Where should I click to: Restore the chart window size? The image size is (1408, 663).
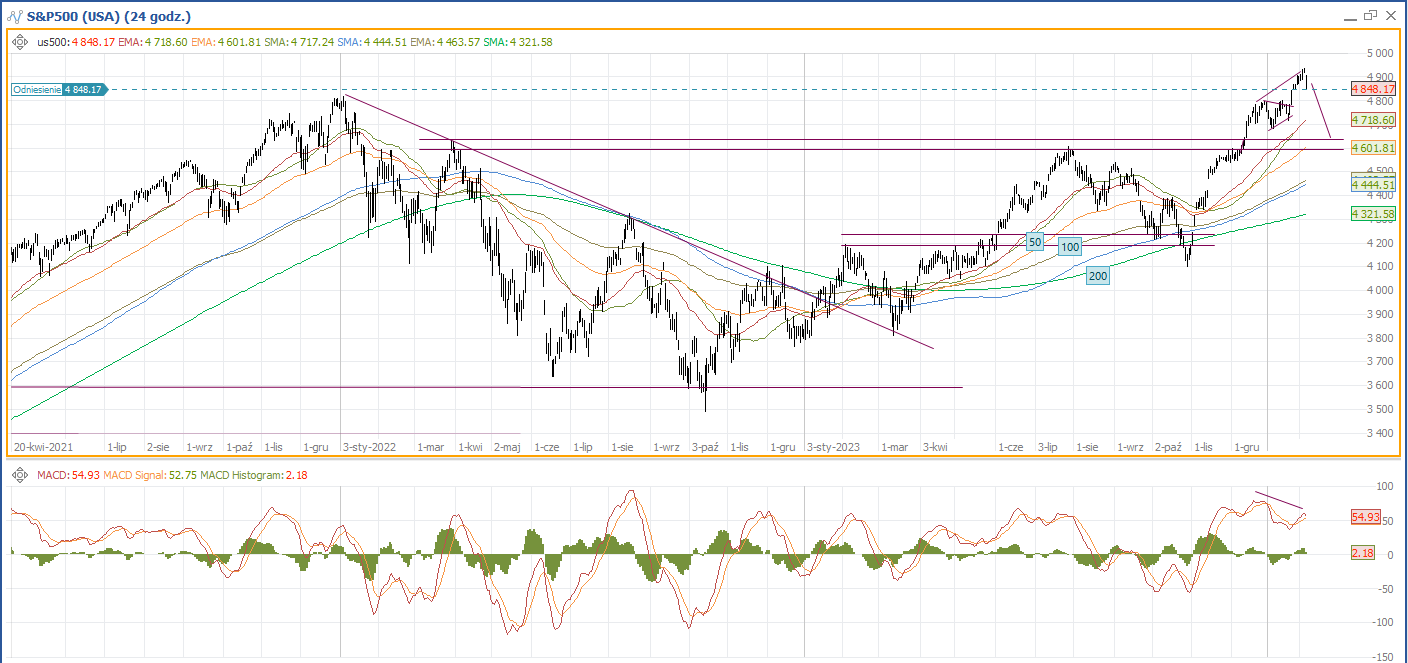pyautogui.click(x=1369, y=16)
